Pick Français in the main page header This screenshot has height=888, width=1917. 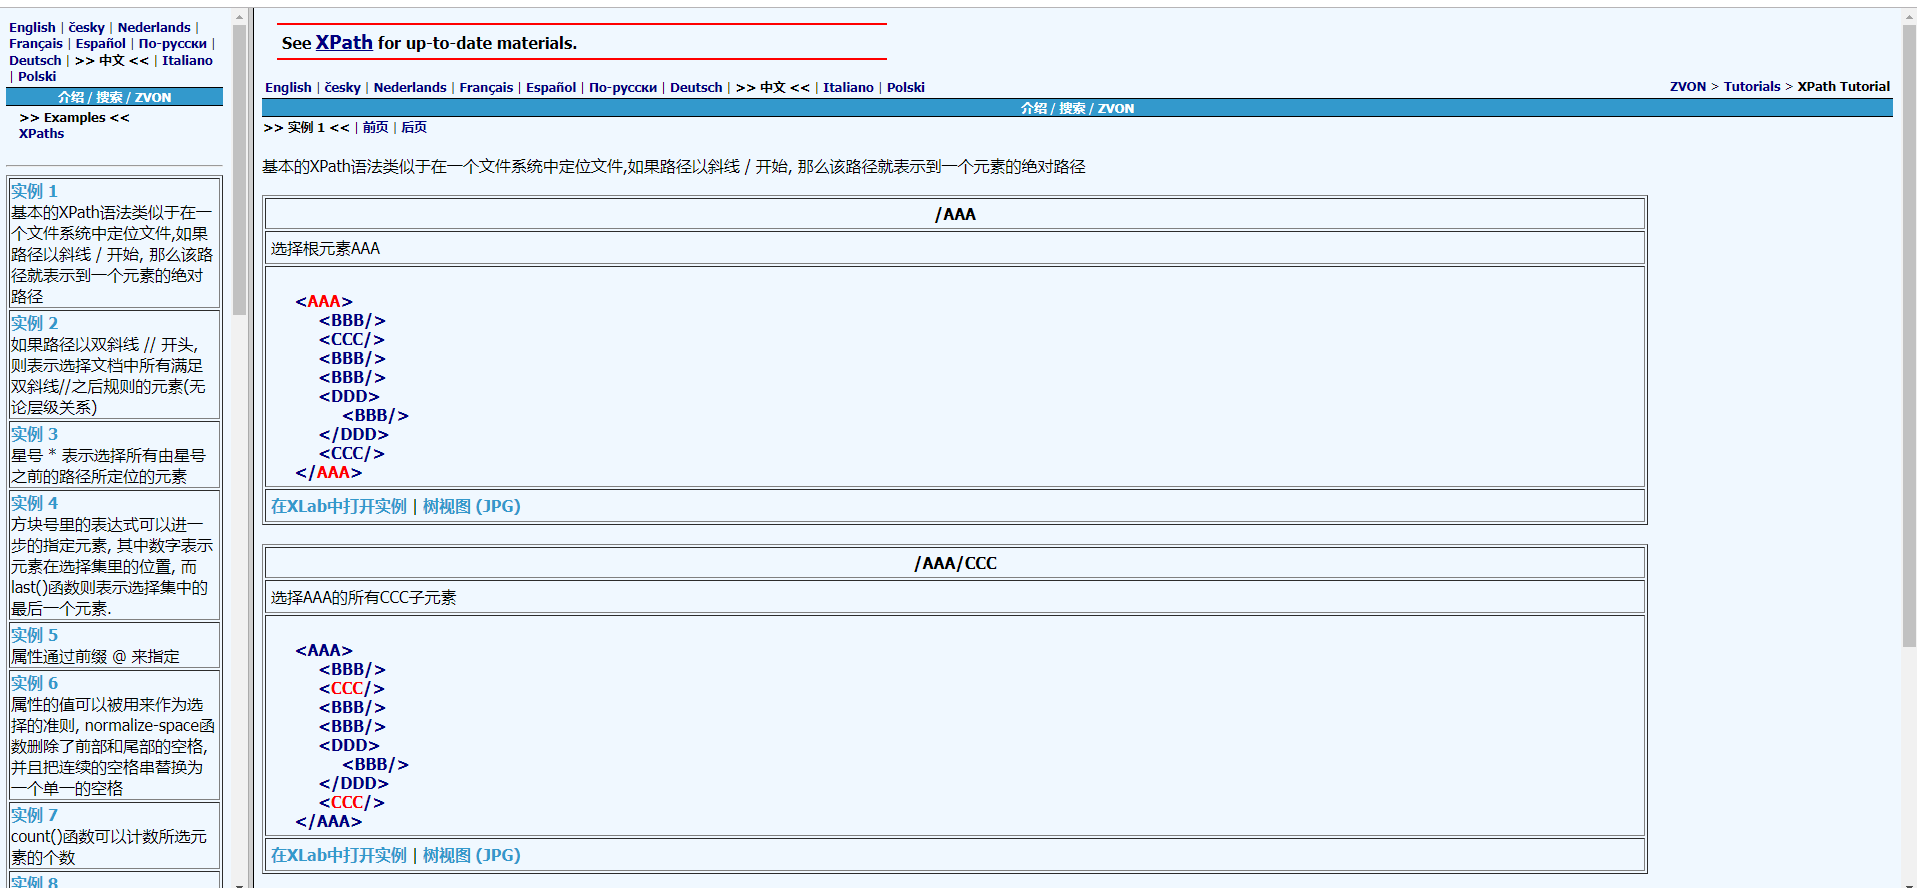[x=486, y=87]
